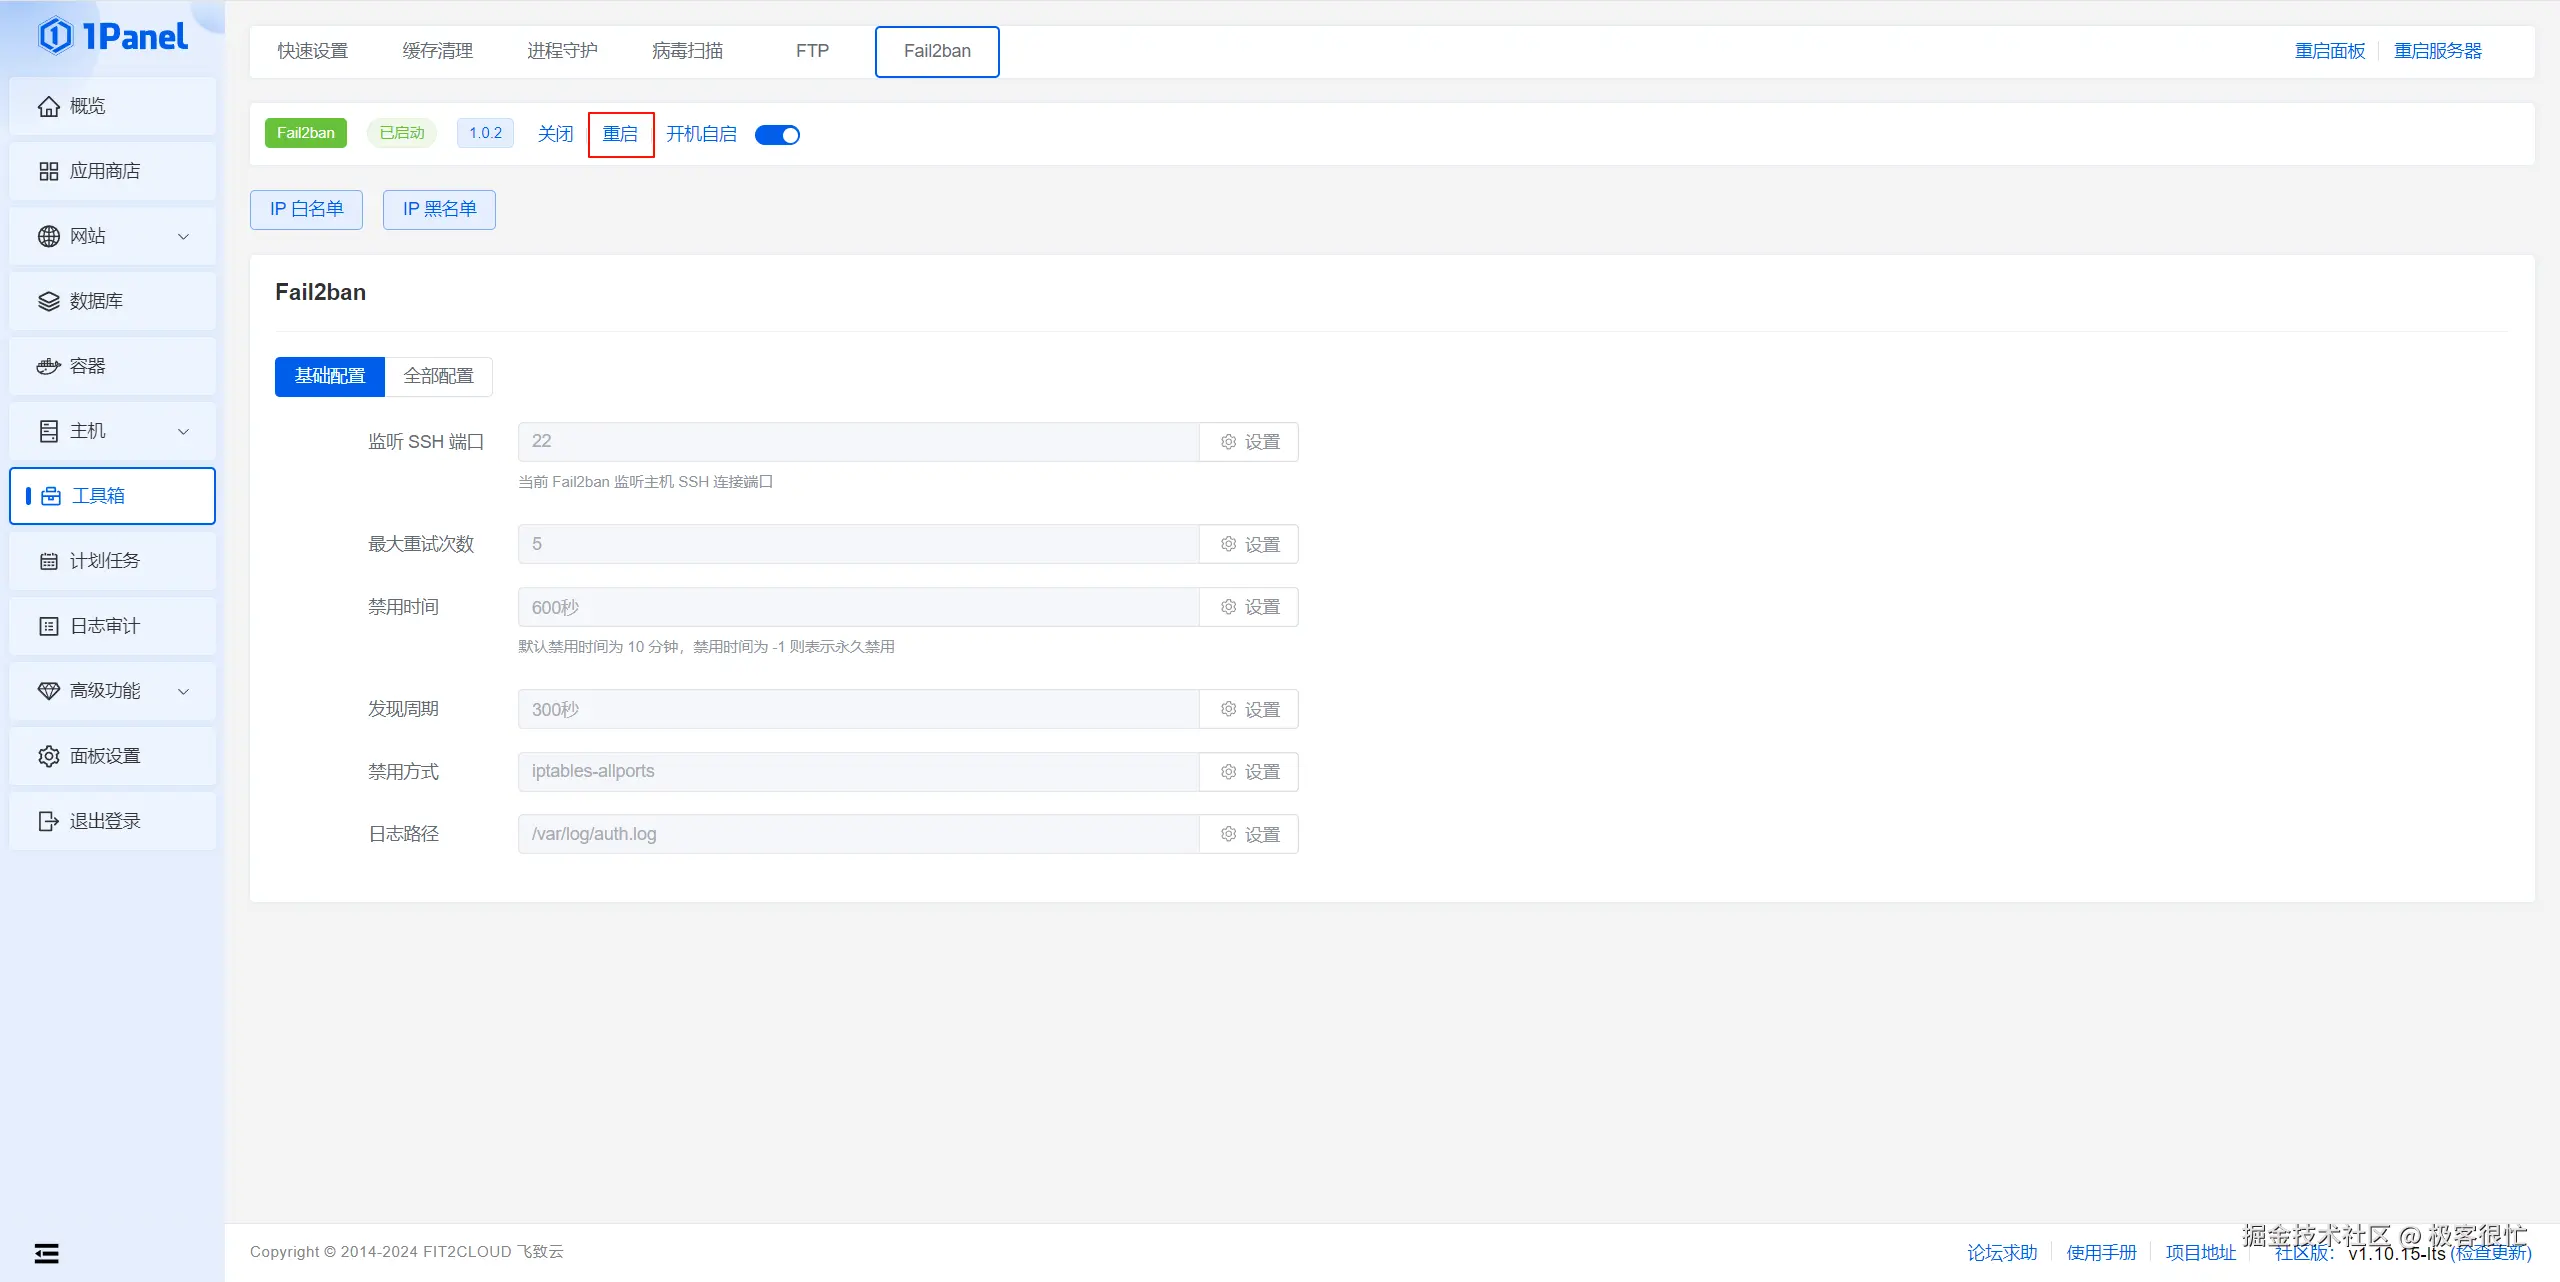2560x1282 pixels.
Task: Click the 计划任务 calendar icon
Action: pyautogui.click(x=48, y=561)
